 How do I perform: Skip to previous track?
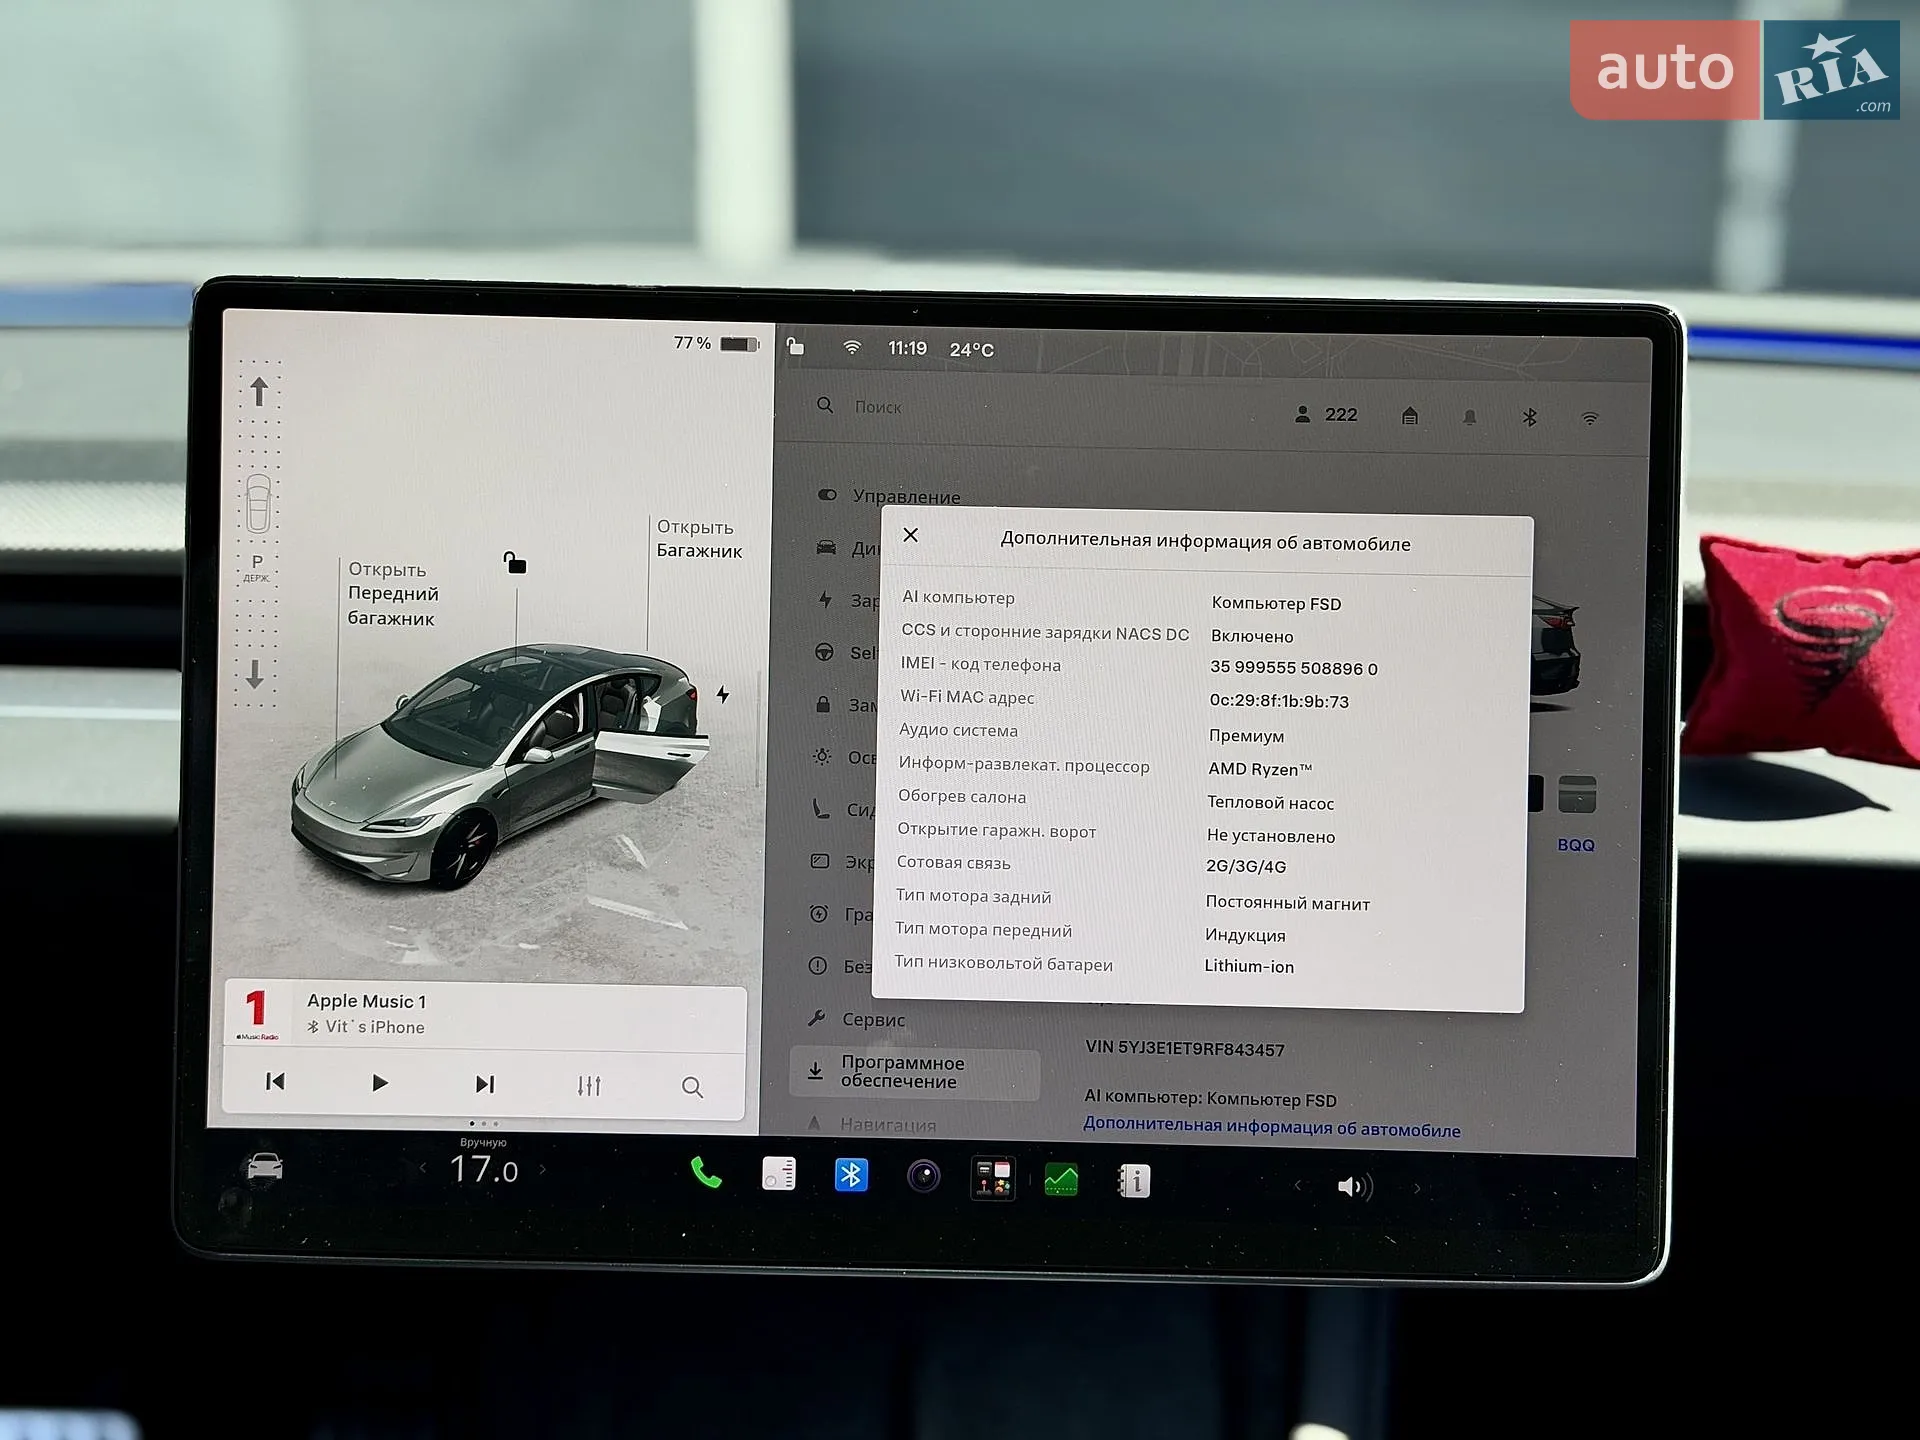(275, 1081)
